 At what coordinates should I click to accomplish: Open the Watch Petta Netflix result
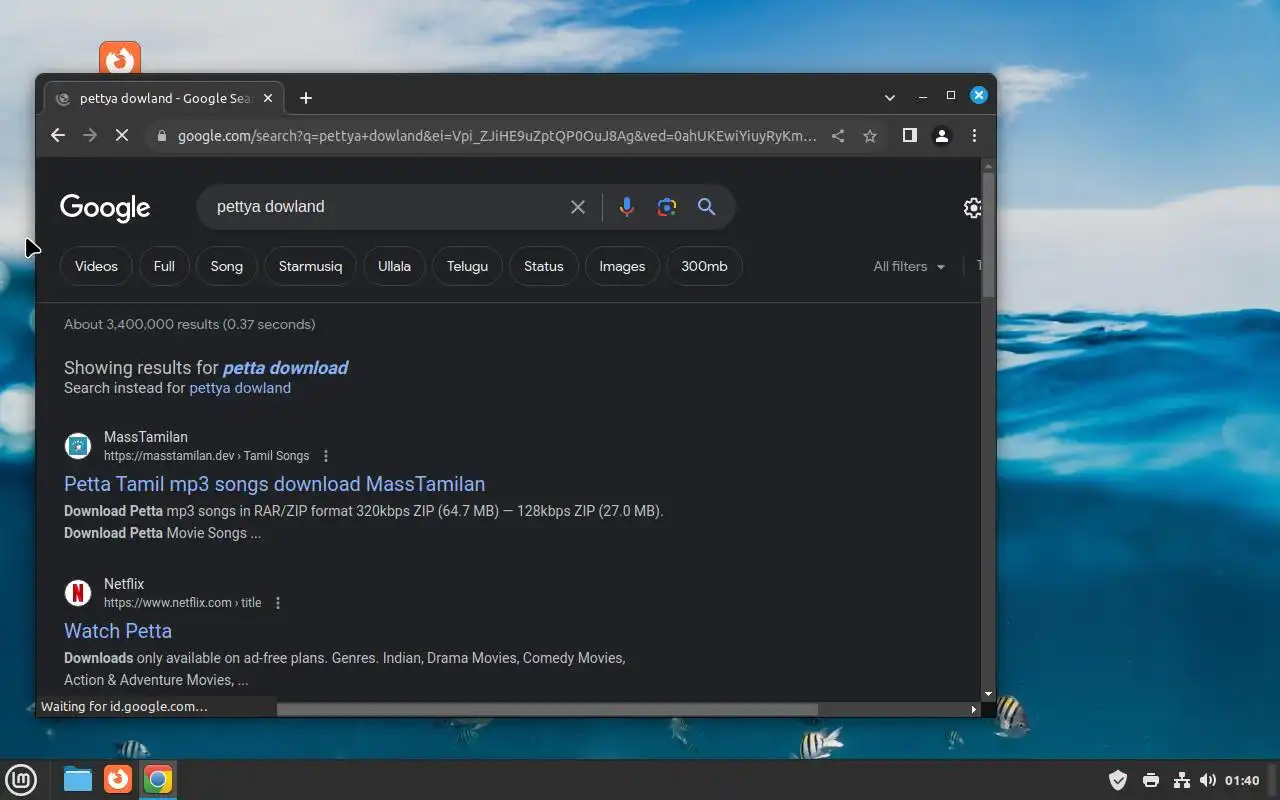click(118, 631)
